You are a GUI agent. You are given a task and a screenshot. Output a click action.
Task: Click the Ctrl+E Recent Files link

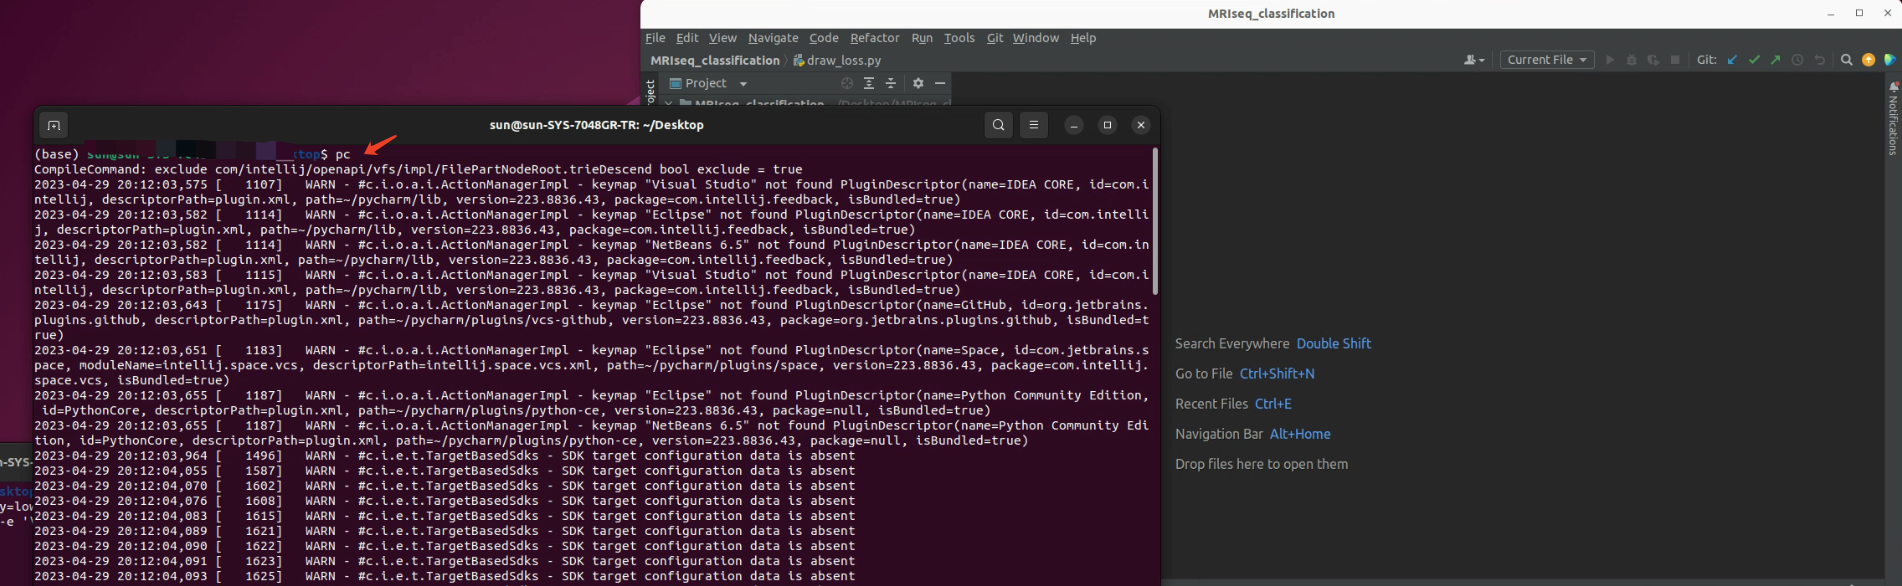point(1273,404)
